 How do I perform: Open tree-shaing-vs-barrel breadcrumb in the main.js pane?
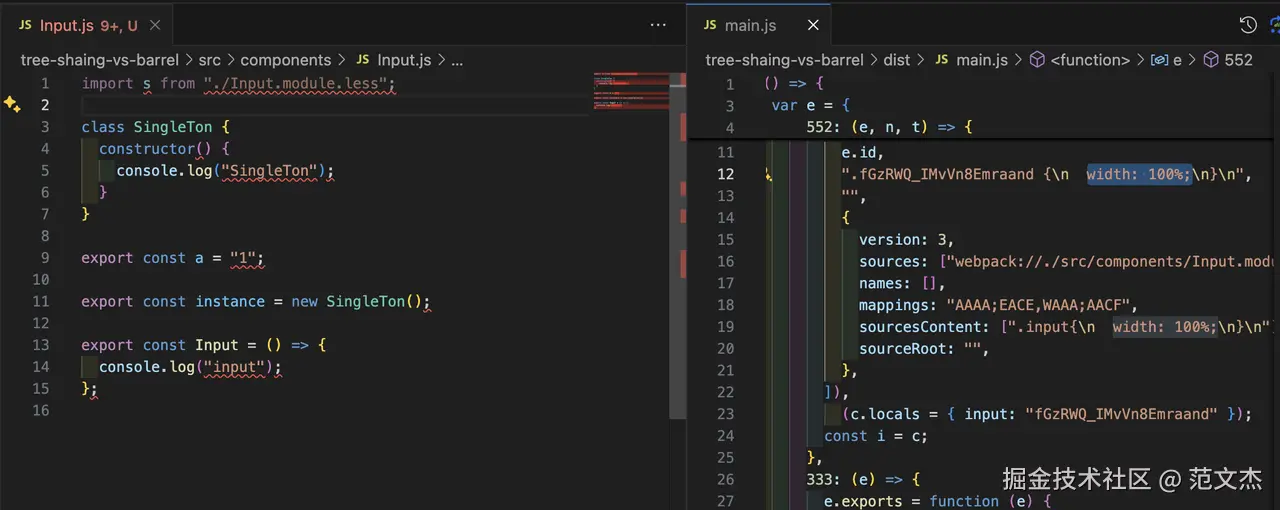(x=784, y=60)
